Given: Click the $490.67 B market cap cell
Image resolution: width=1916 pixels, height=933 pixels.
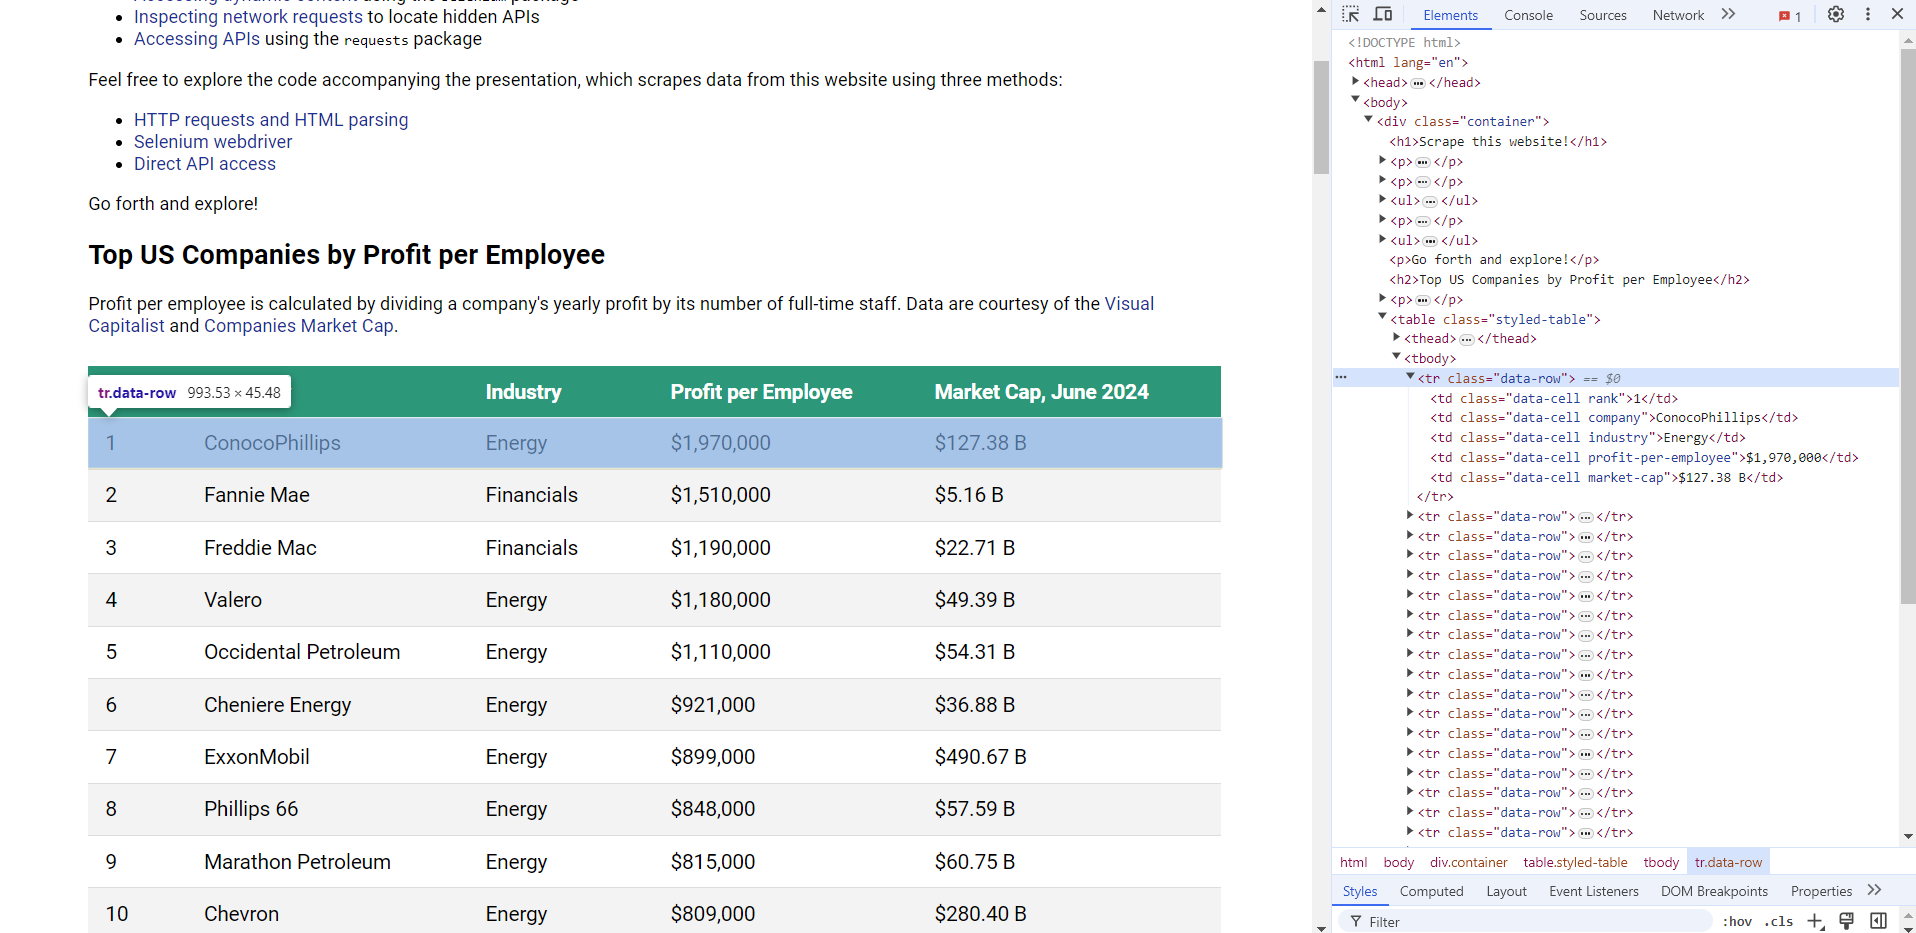Looking at the screenshot, I should (980, 757).
